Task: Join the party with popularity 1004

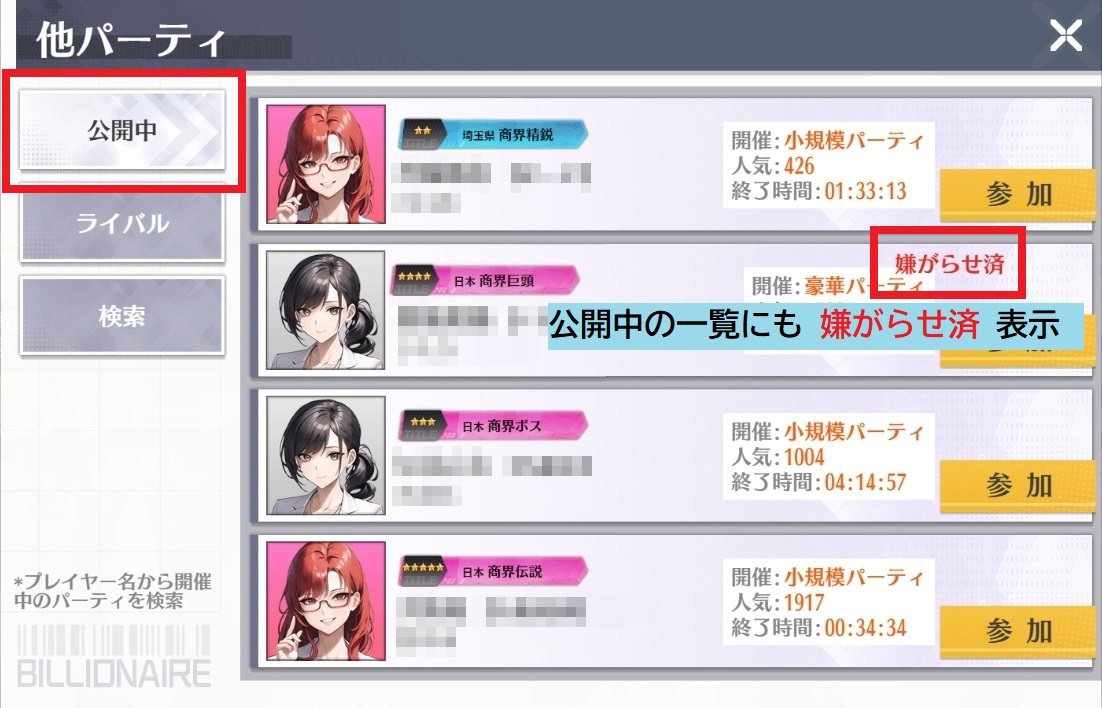Action: pos(1017,485)
